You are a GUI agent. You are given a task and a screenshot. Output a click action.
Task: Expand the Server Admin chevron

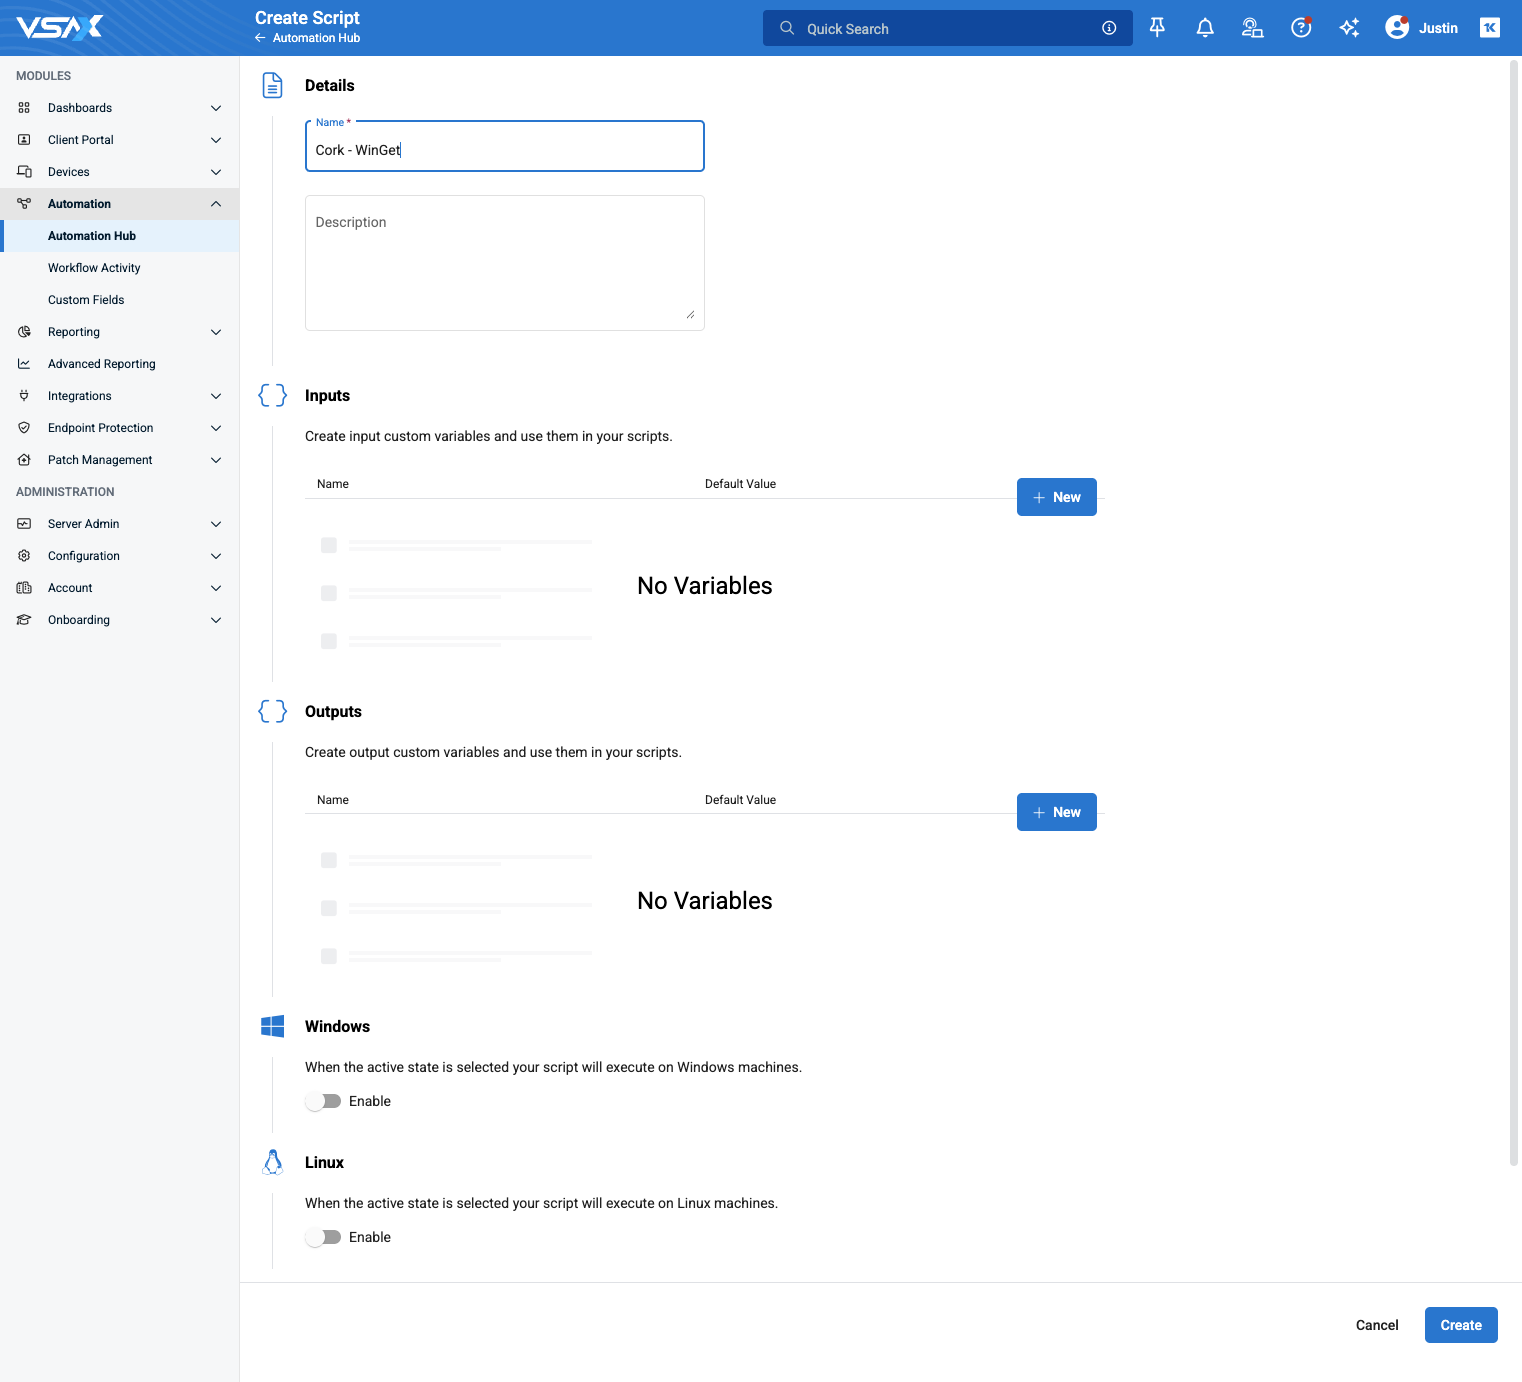click(x=216, y=524)
